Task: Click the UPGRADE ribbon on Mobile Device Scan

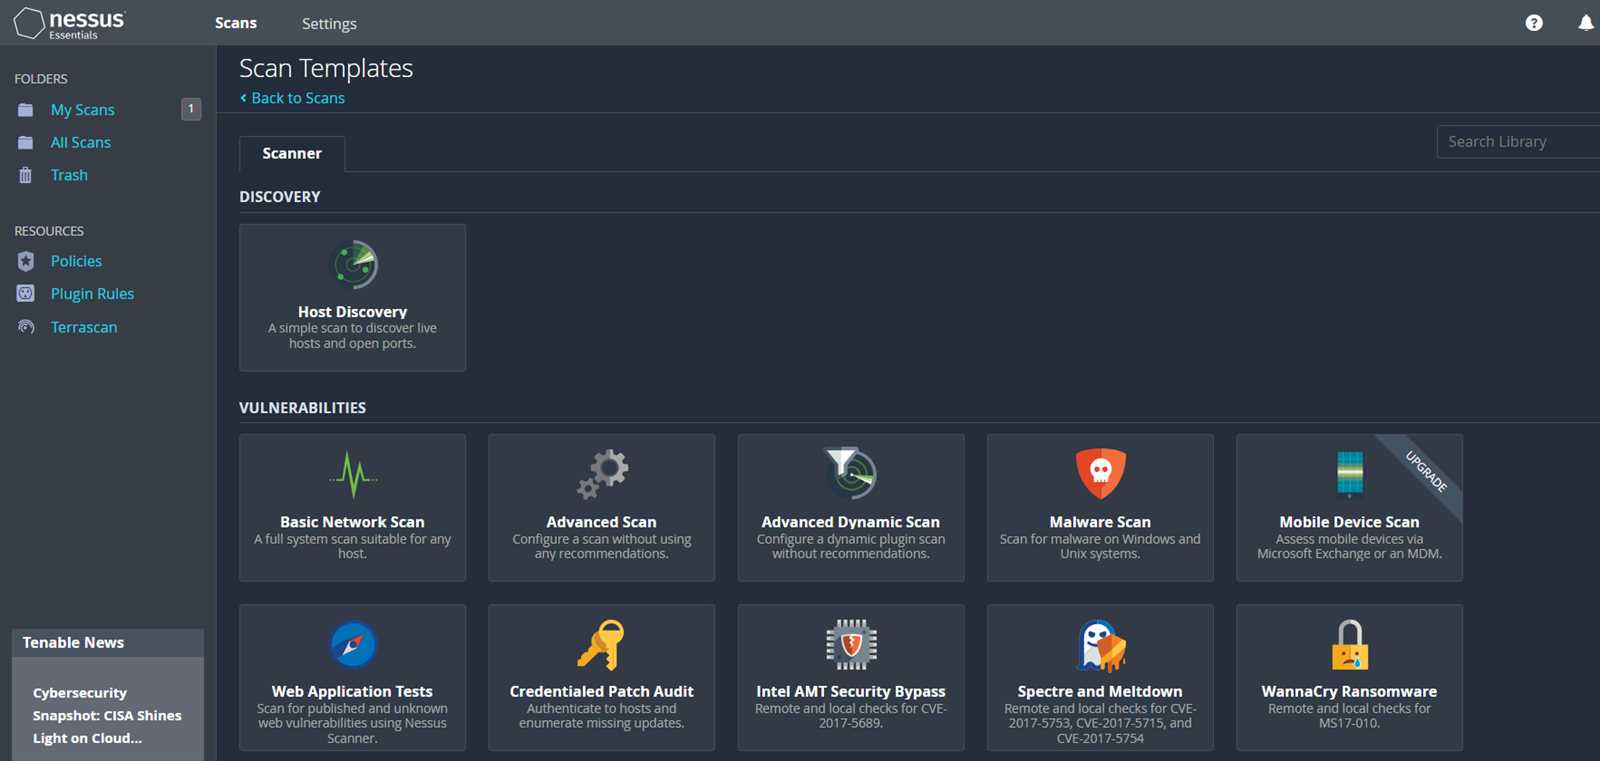Action: [x=1427, y=470]
